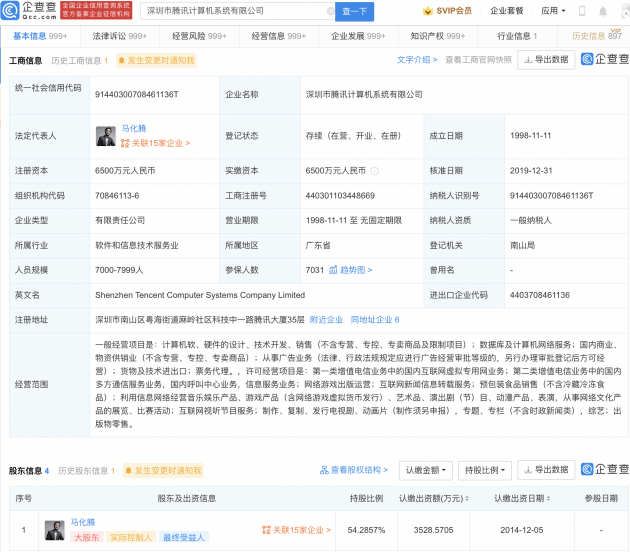Open notifications bell icon
Image resolution: width=630 pixels, height=552 pixels.
[x=603, y=11]
